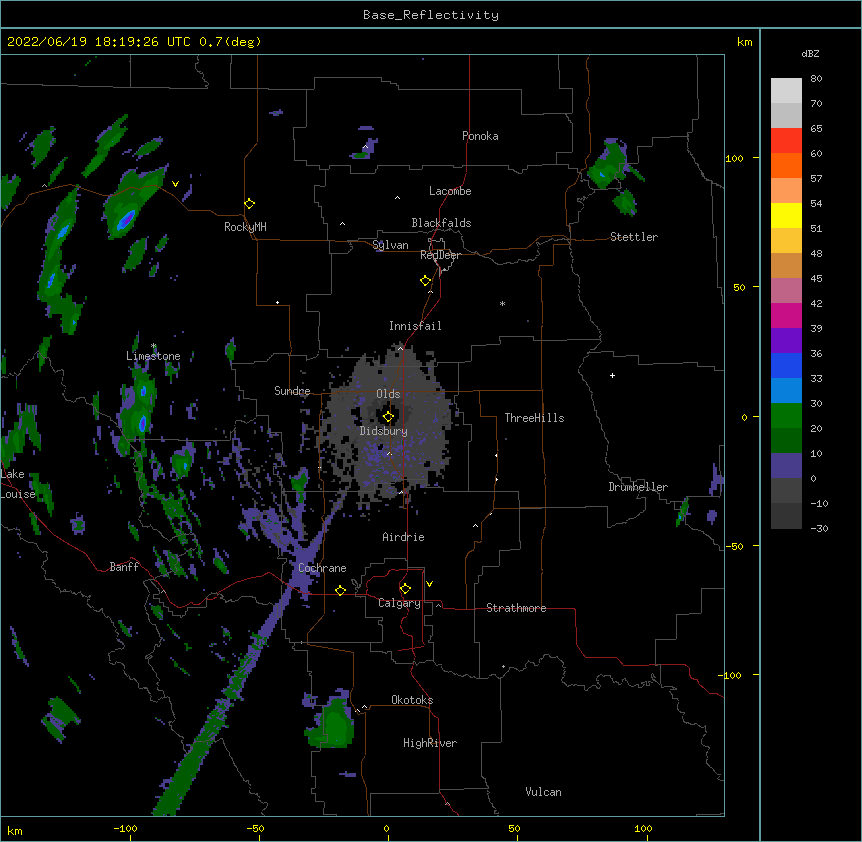Click the Base_Reflectivity title text

(431, 15)
